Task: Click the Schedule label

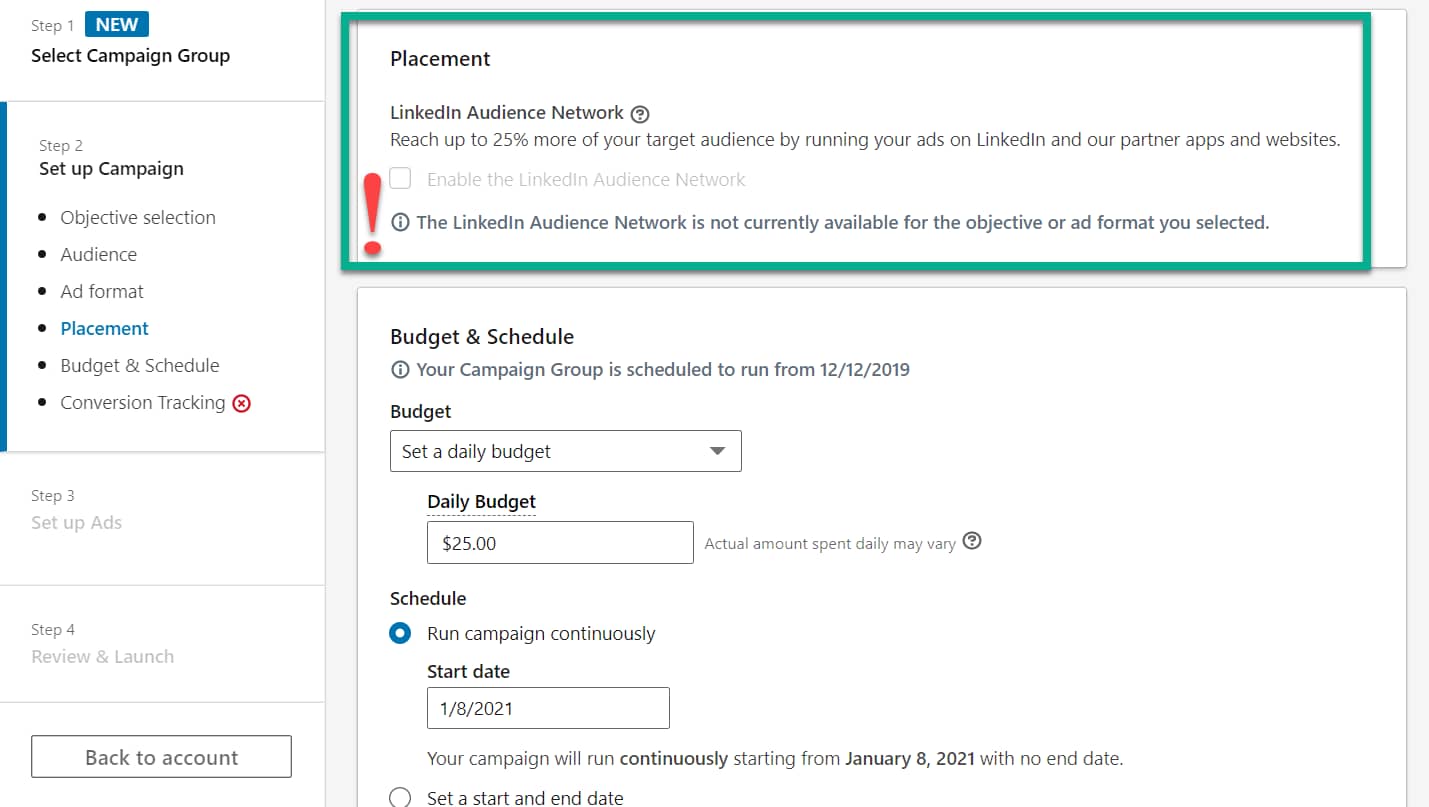Action: coord(428,598)
